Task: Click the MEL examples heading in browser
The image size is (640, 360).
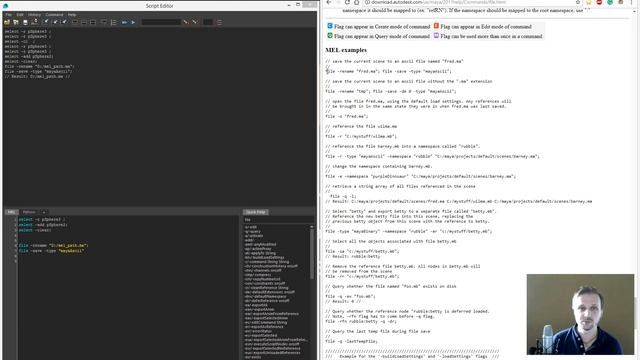Action: (x=346, y=50)
